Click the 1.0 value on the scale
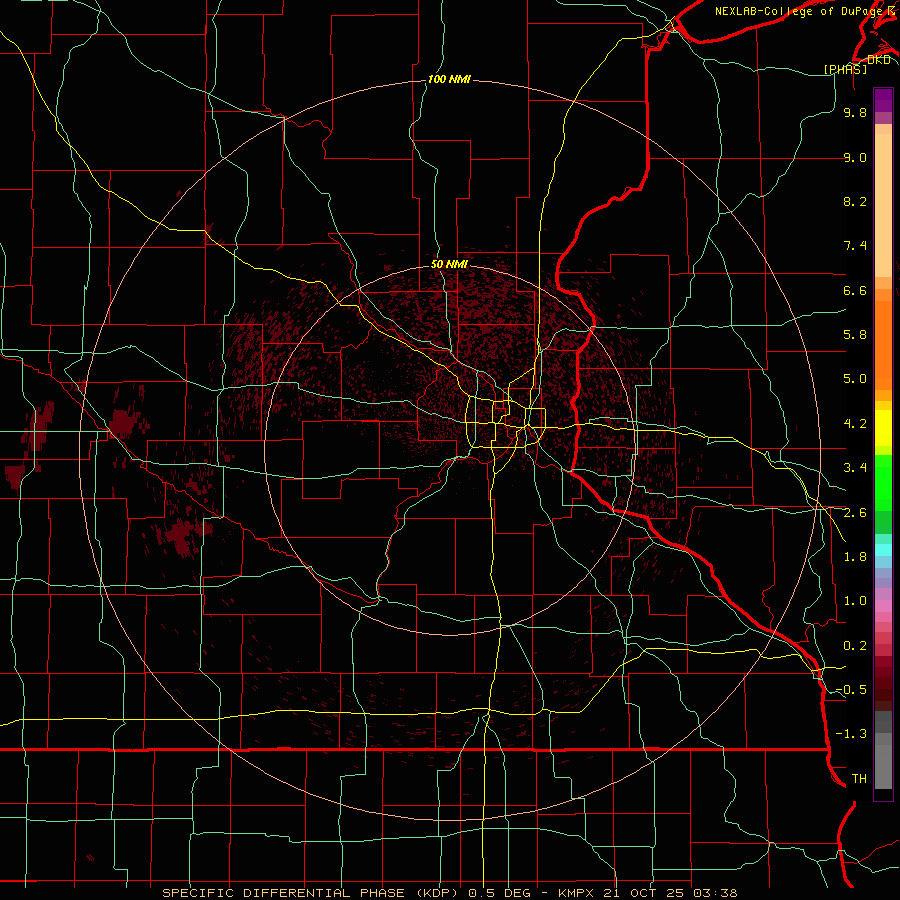This screenshot has height=900, width=900. pos(855,601)
